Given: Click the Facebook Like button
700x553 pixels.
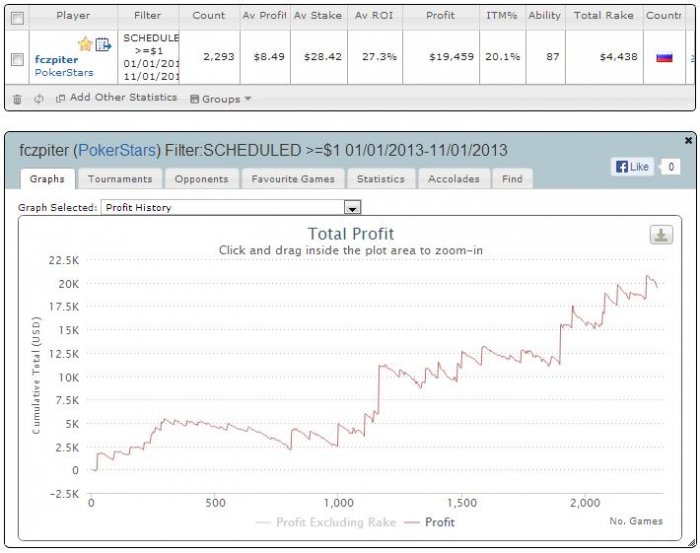Looking at the screenshot, I should click(x=632, y=167).
